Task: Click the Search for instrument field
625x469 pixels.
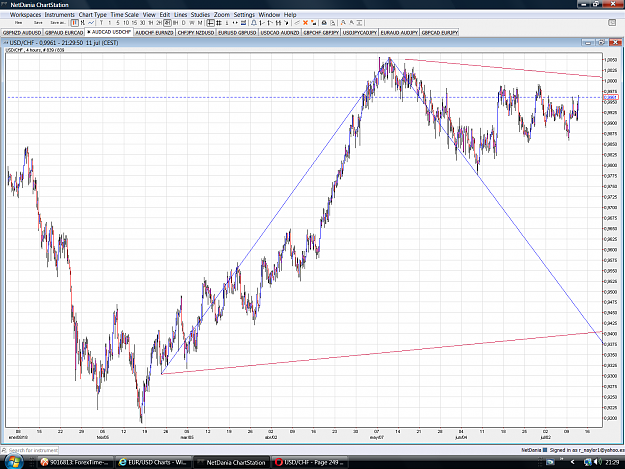Action: [30, 450]
